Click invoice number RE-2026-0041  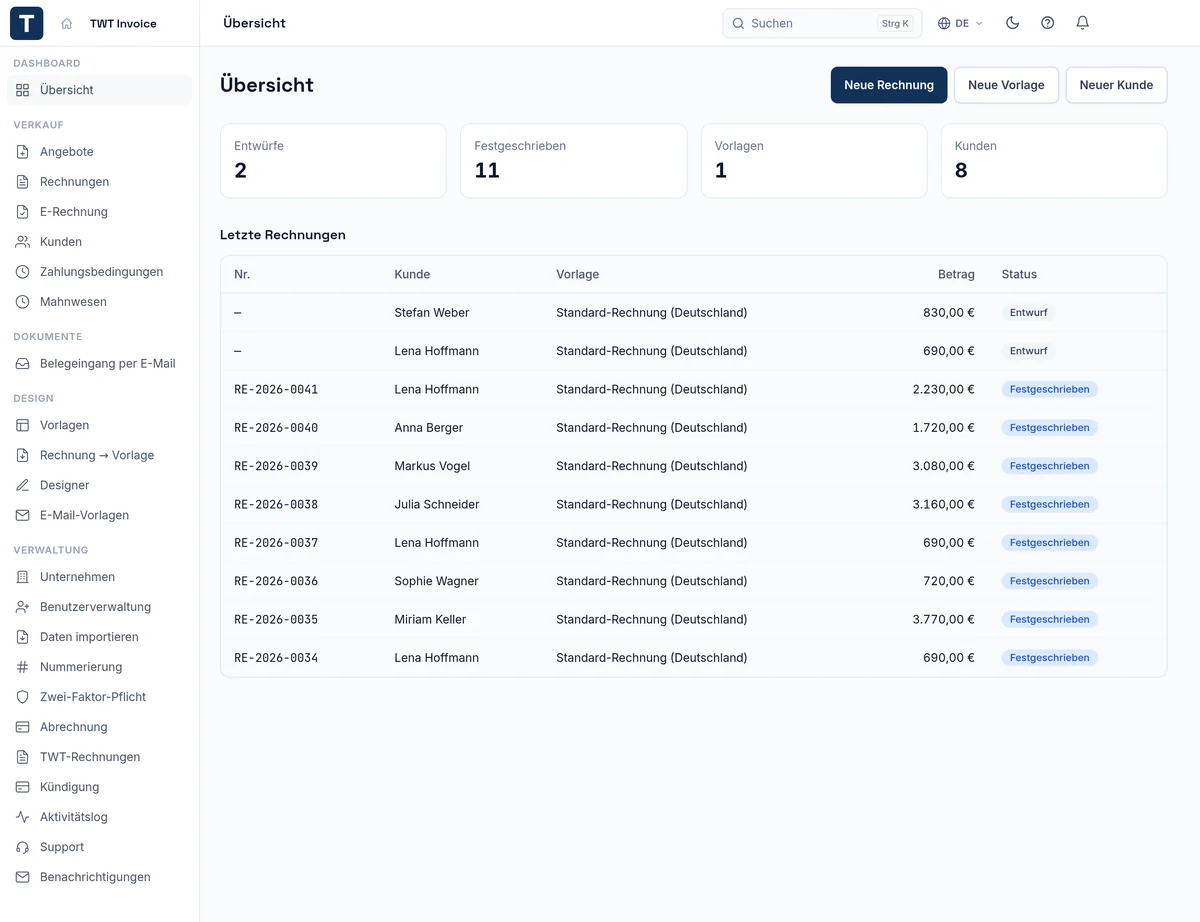tap(276, 389)
